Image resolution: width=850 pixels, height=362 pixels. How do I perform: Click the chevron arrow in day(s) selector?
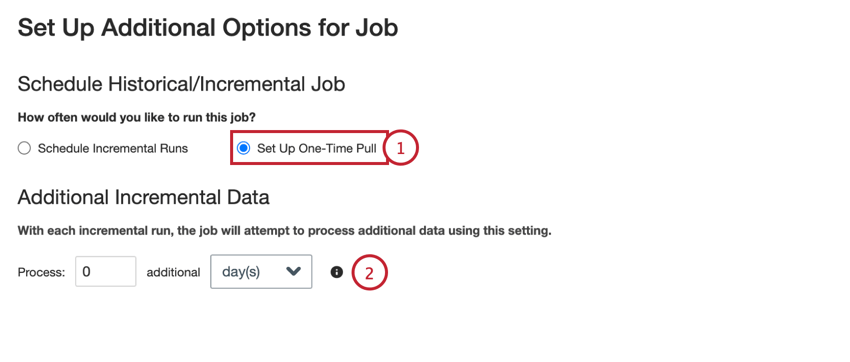[293, 271]
